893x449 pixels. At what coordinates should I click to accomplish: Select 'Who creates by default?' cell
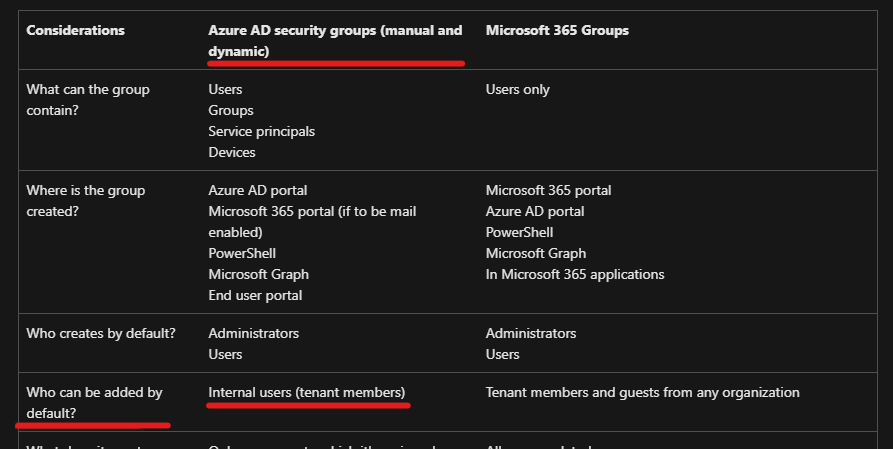pyautogui.click(x=101, y=333)
